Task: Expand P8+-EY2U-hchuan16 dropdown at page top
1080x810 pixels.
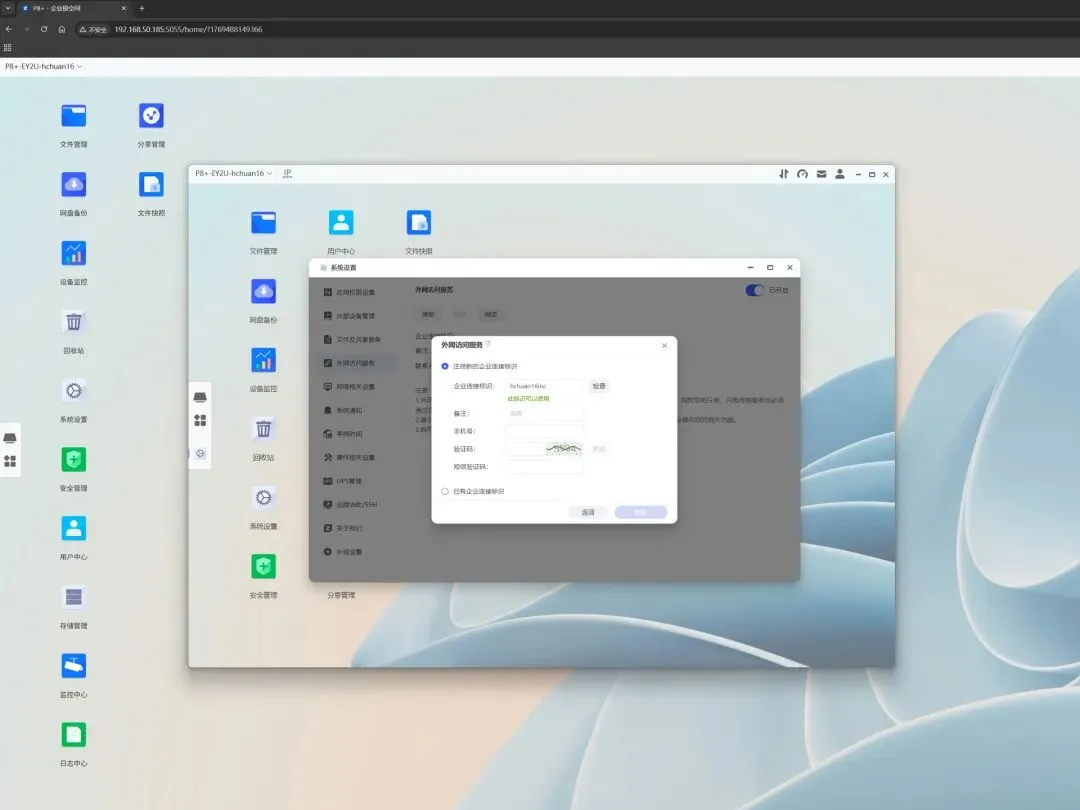Action: (x=43, y=66)
